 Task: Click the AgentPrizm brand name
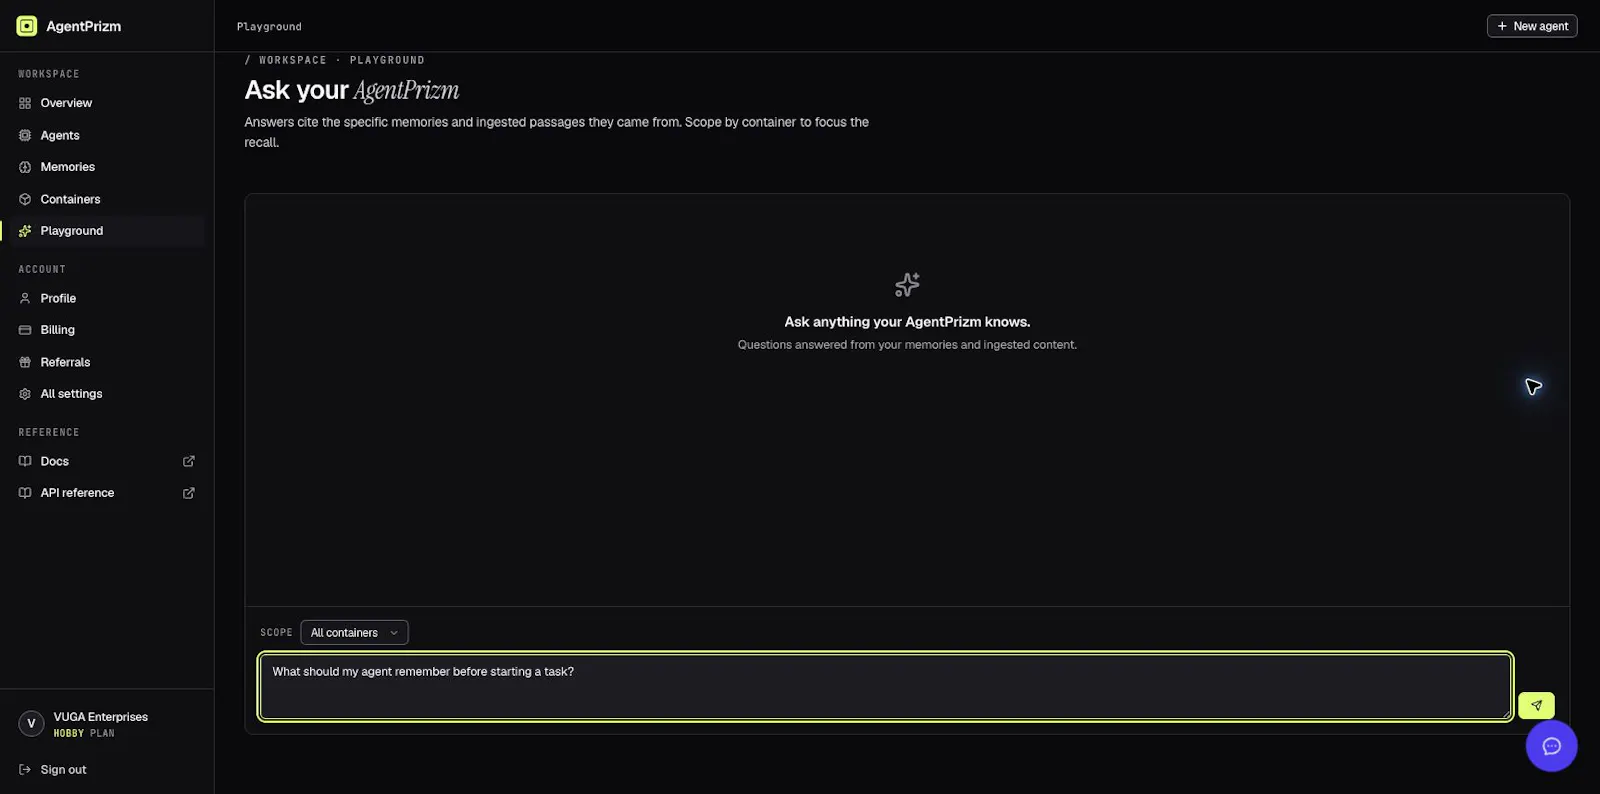click(83, 26)
